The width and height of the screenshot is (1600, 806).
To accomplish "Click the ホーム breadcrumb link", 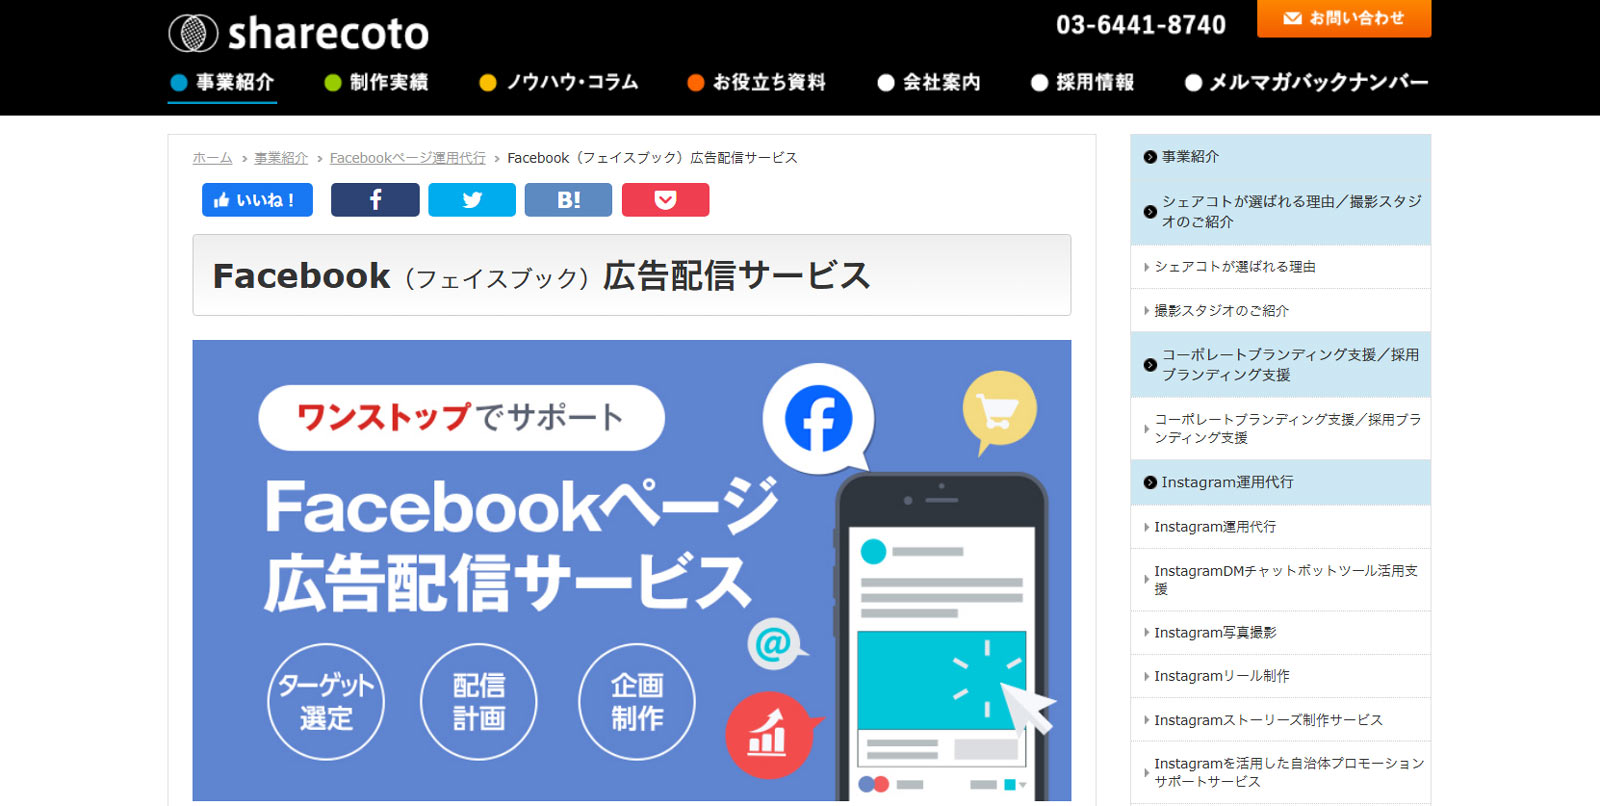I will pyautogui.click(x=212, y=158).
